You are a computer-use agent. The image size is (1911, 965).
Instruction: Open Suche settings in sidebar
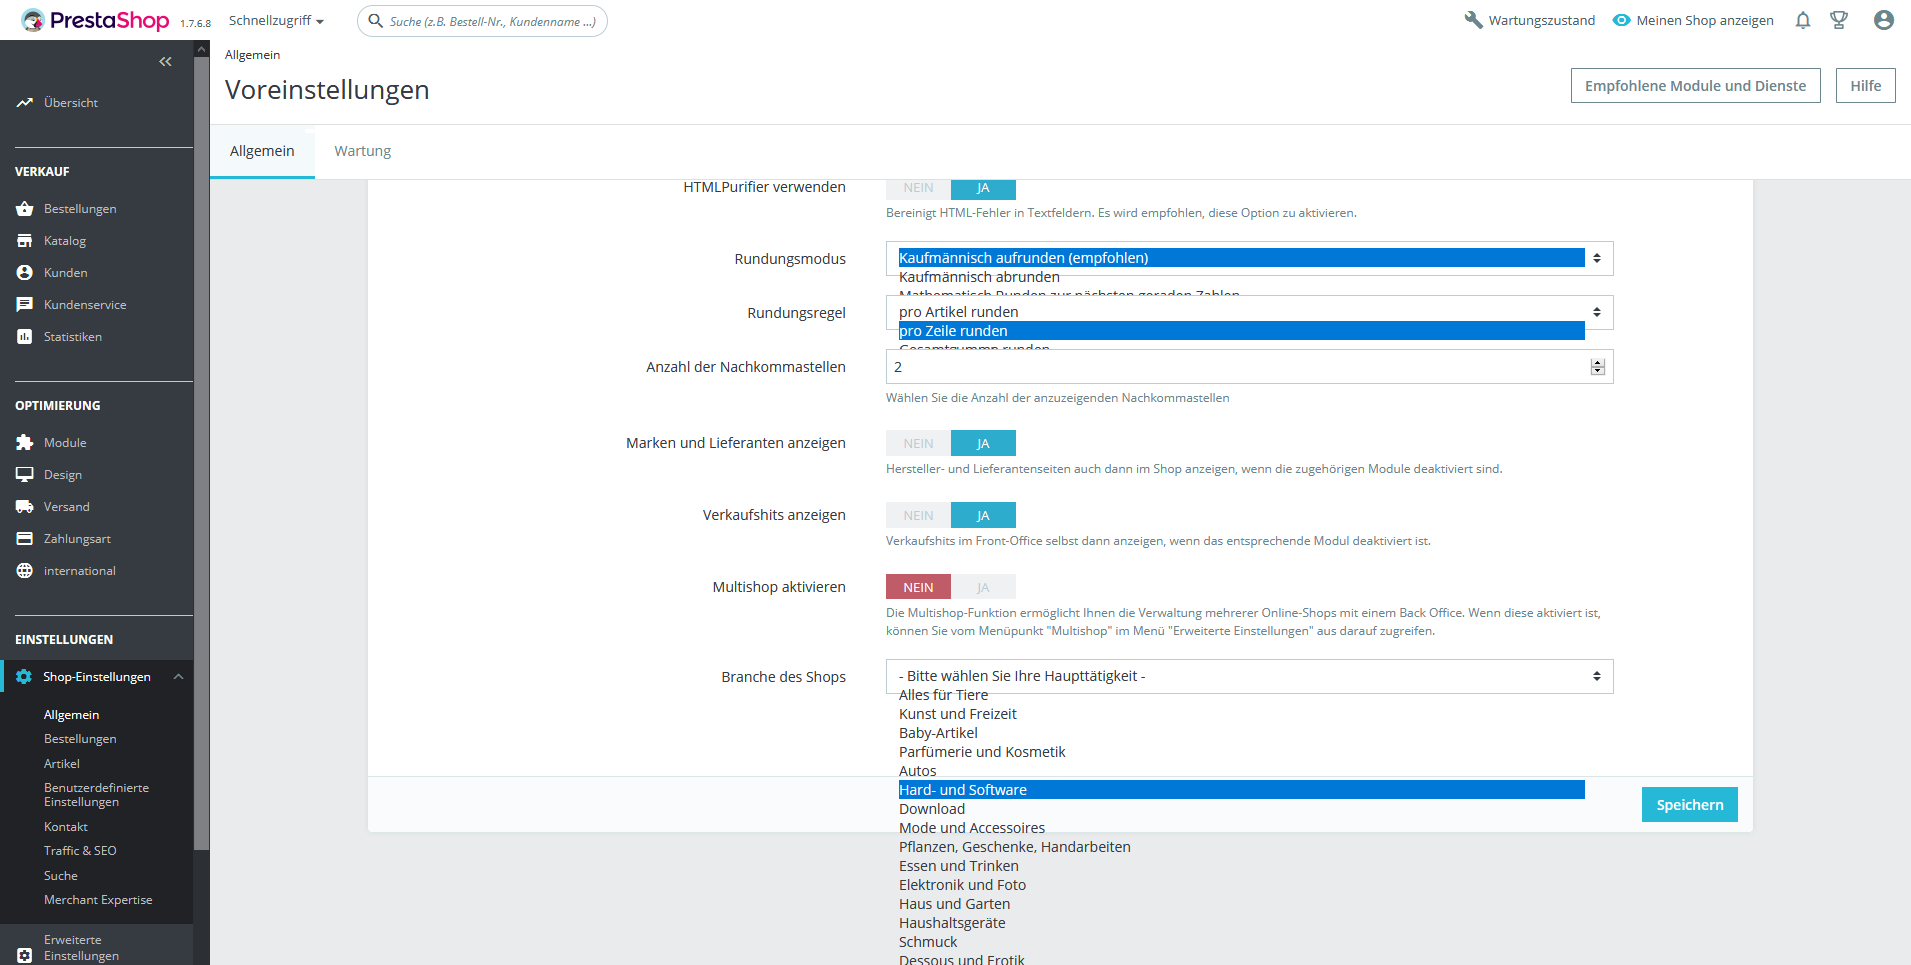(x=61, y=876)
